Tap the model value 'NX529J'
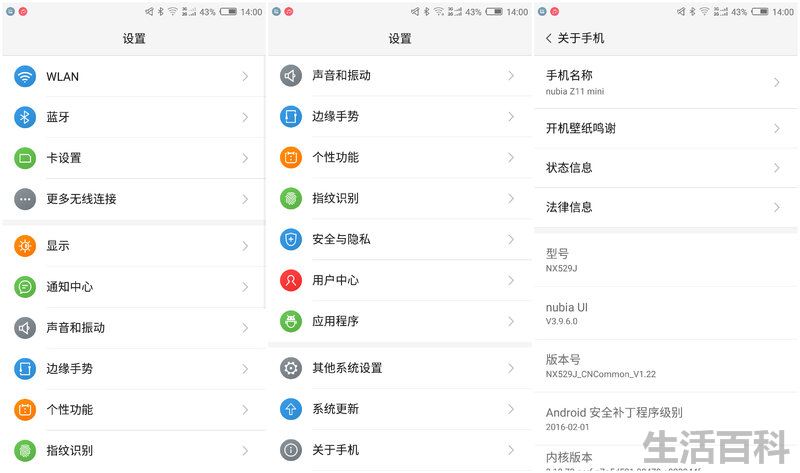 point(562,268)
